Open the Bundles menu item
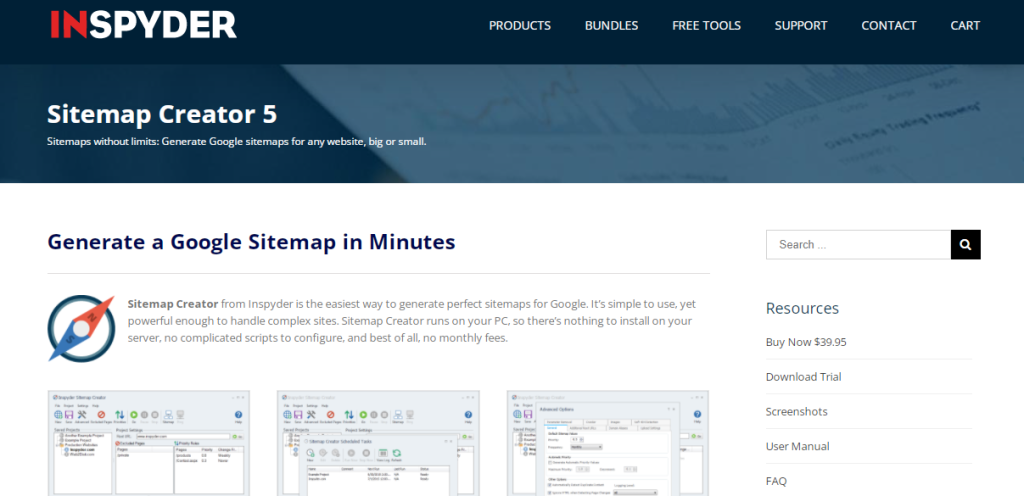This screenshot has width=1024, height=496. coord(611,25)
